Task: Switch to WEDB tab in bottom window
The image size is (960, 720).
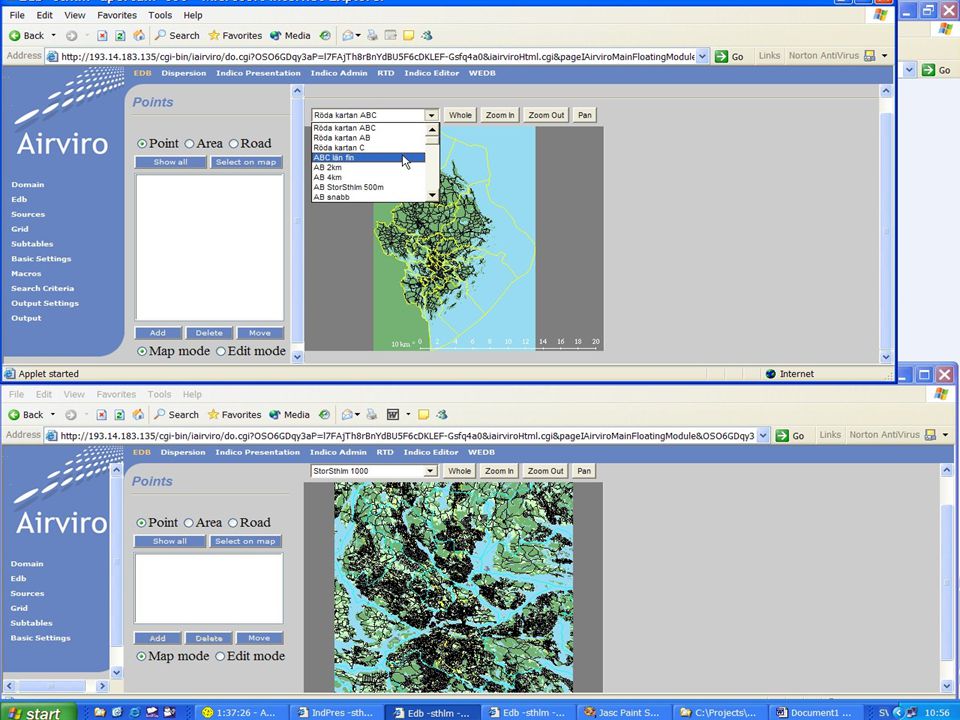Action: (481, 452)
